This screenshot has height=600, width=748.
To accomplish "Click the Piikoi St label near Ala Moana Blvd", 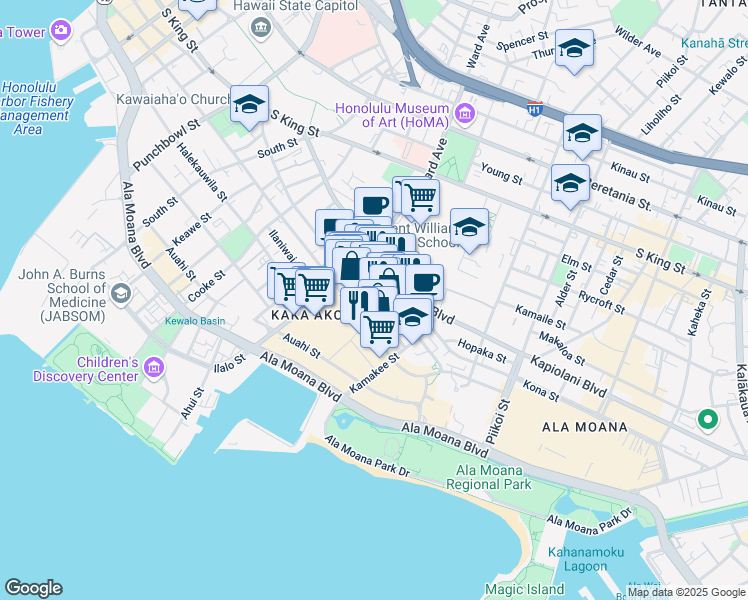I will 498,422.
